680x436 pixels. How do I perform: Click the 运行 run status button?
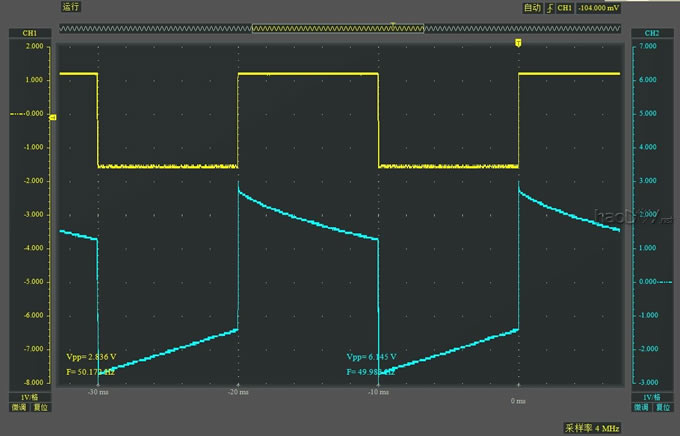click(71, 7)
